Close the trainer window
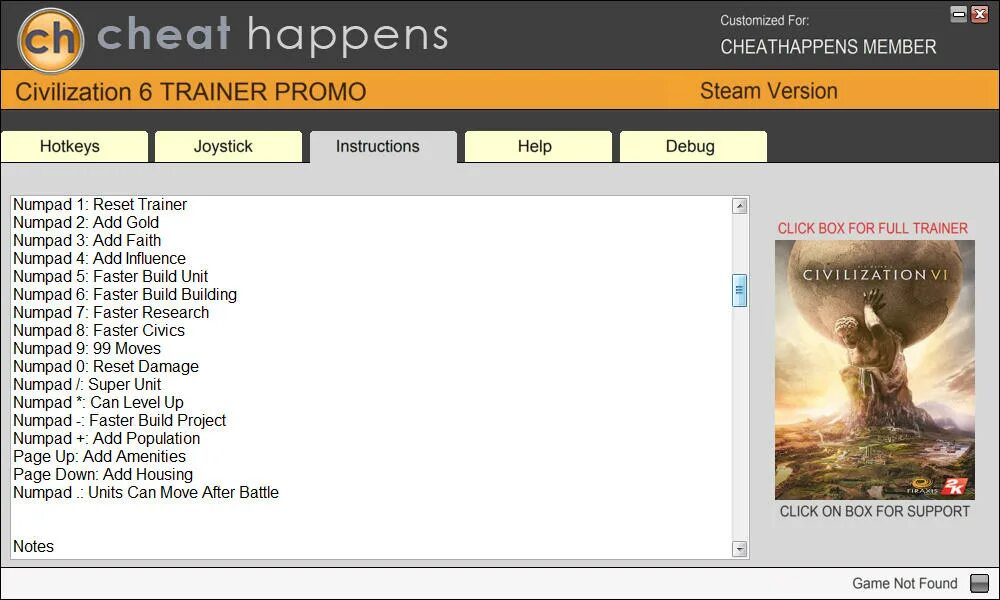Image resolution: width=1000 pixels, height=600 pixels. [x=980, y=14]
